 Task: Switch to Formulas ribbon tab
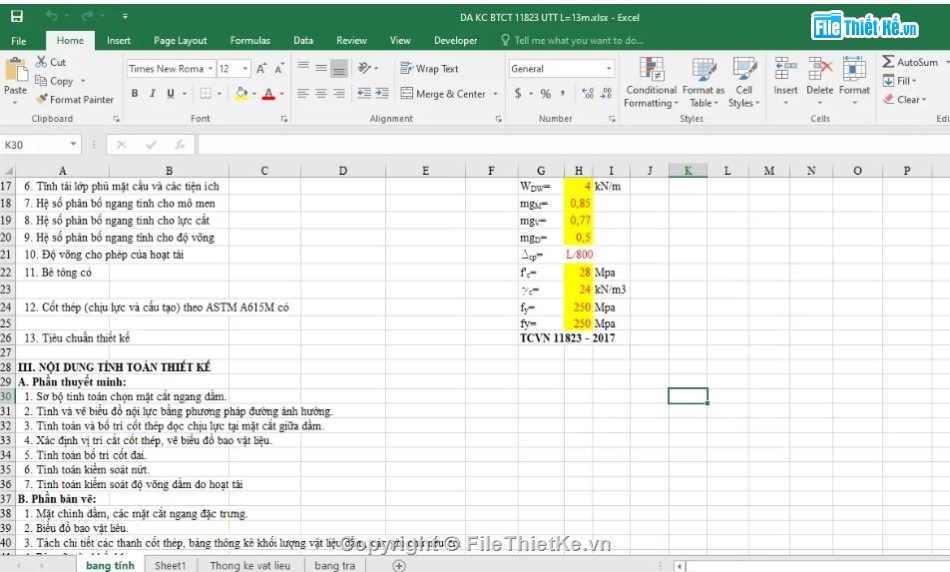[250, 41]
